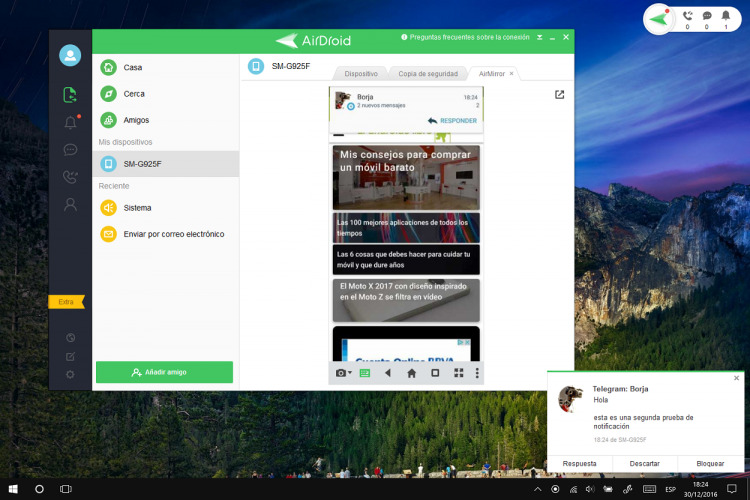Viewport: 750px width, 500px height.
Task: Open the call log icon in the sidebar
Action: pyautogui.click(x=70, y=177)
